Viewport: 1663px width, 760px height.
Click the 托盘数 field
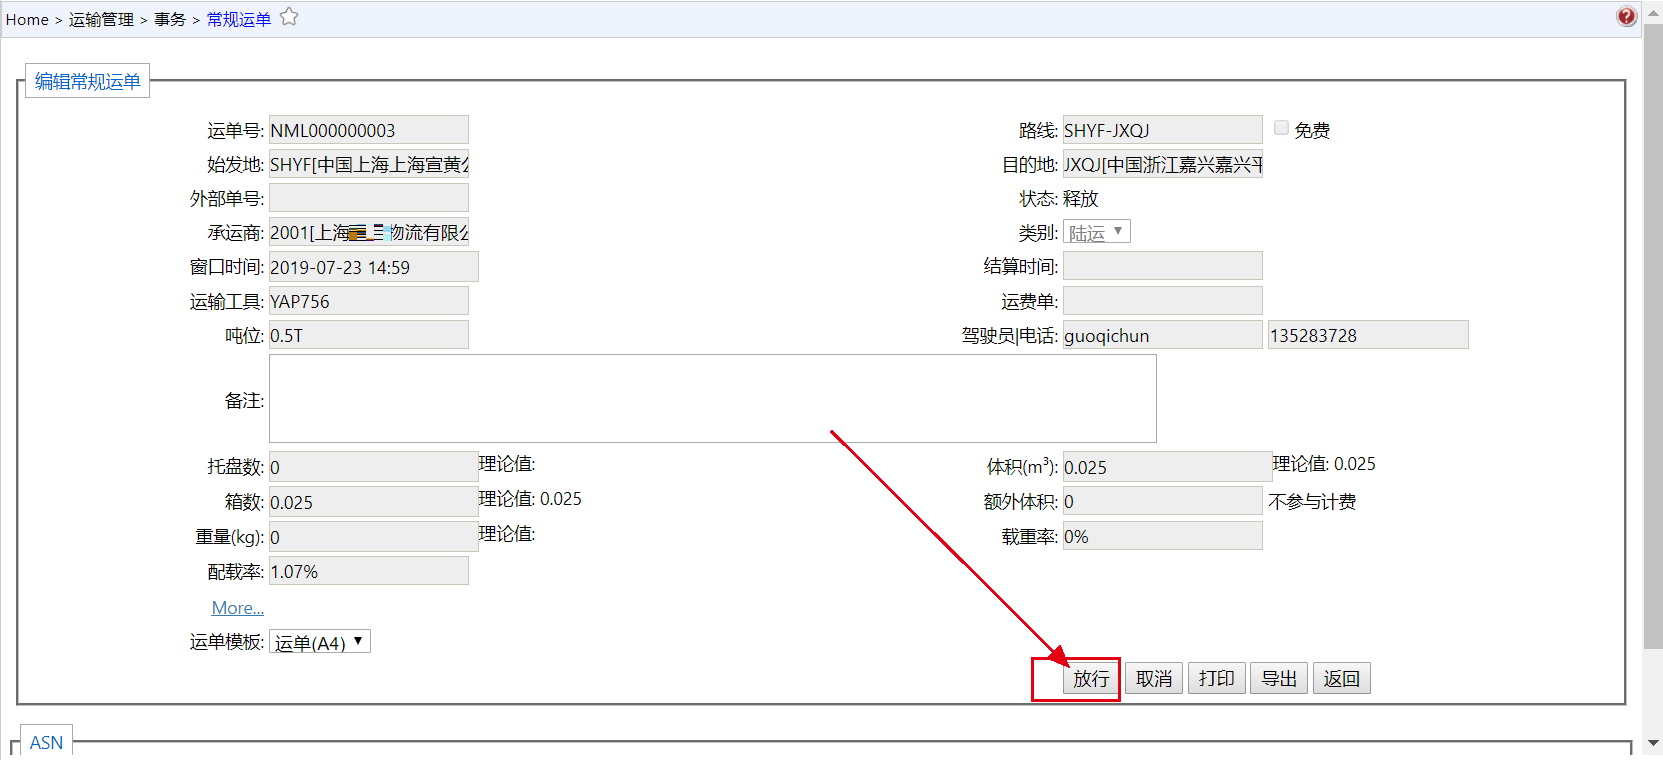[x=374, y=467]
